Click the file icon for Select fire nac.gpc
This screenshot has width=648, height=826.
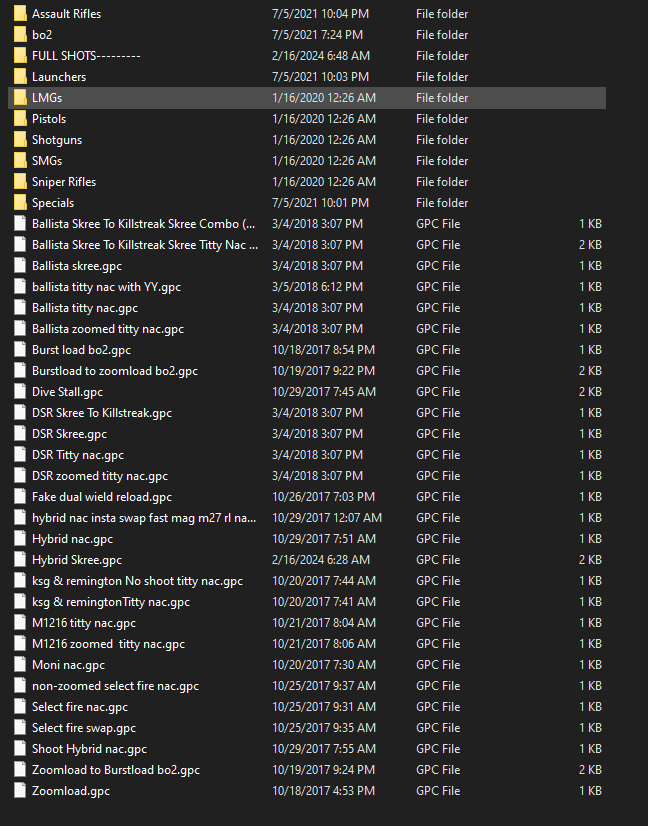[20, 707]
